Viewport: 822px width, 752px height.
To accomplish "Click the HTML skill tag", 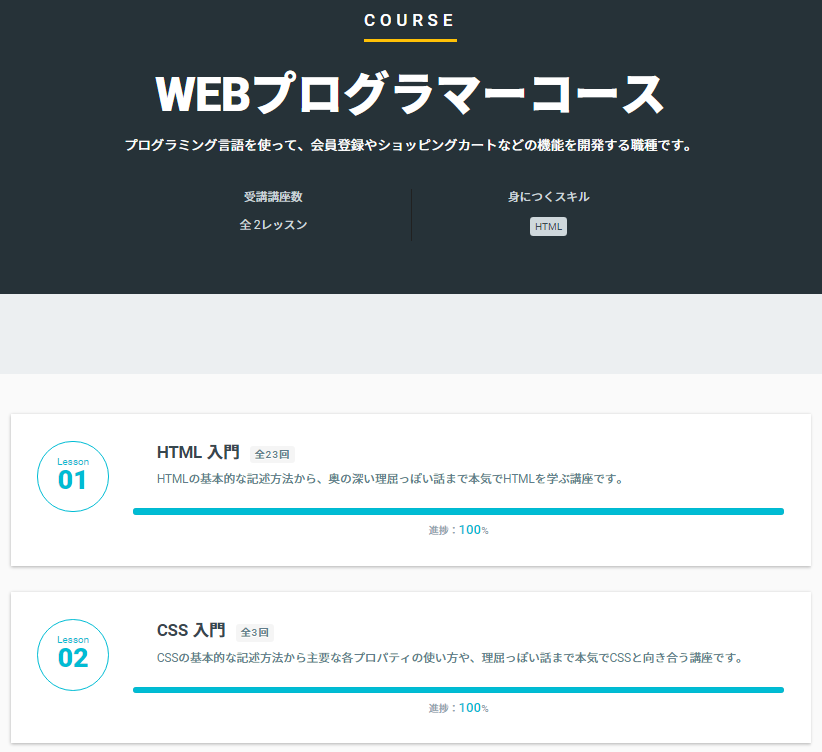I will (x=548, y=227).
